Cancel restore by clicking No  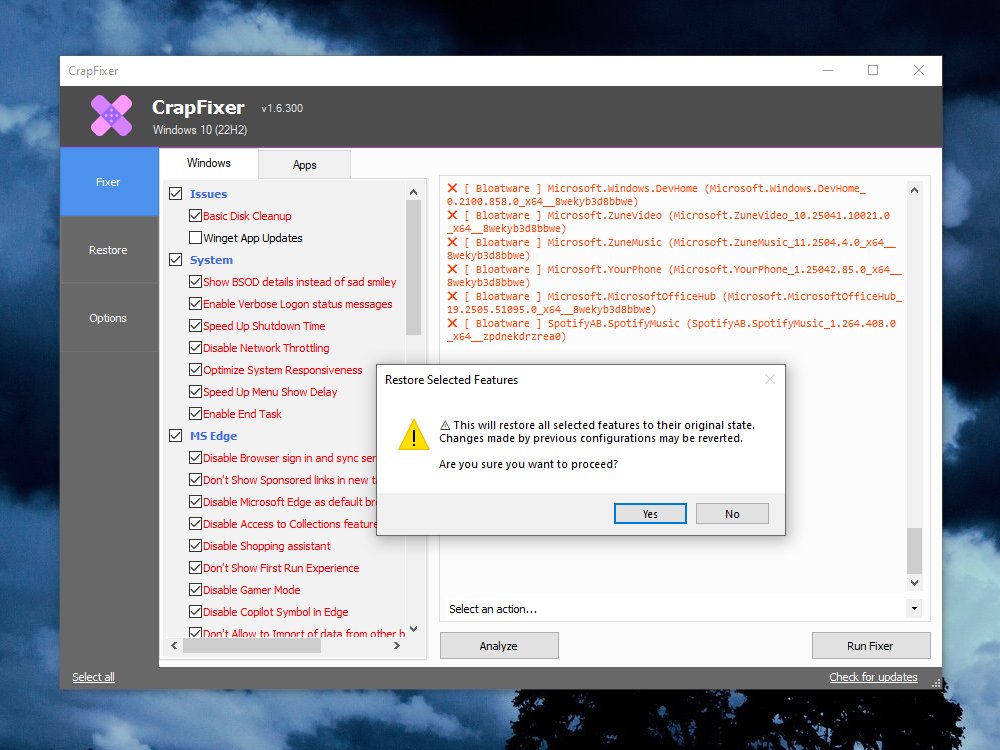point(732,513)
